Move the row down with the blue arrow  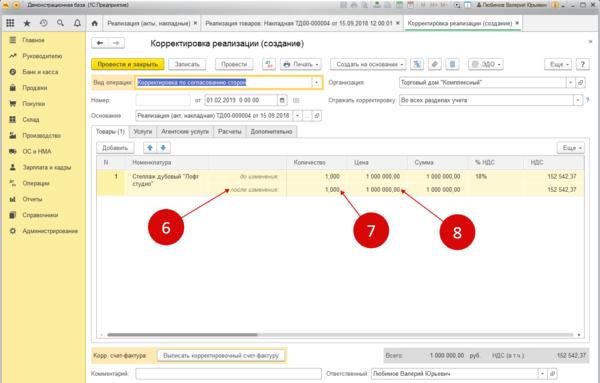163,148
